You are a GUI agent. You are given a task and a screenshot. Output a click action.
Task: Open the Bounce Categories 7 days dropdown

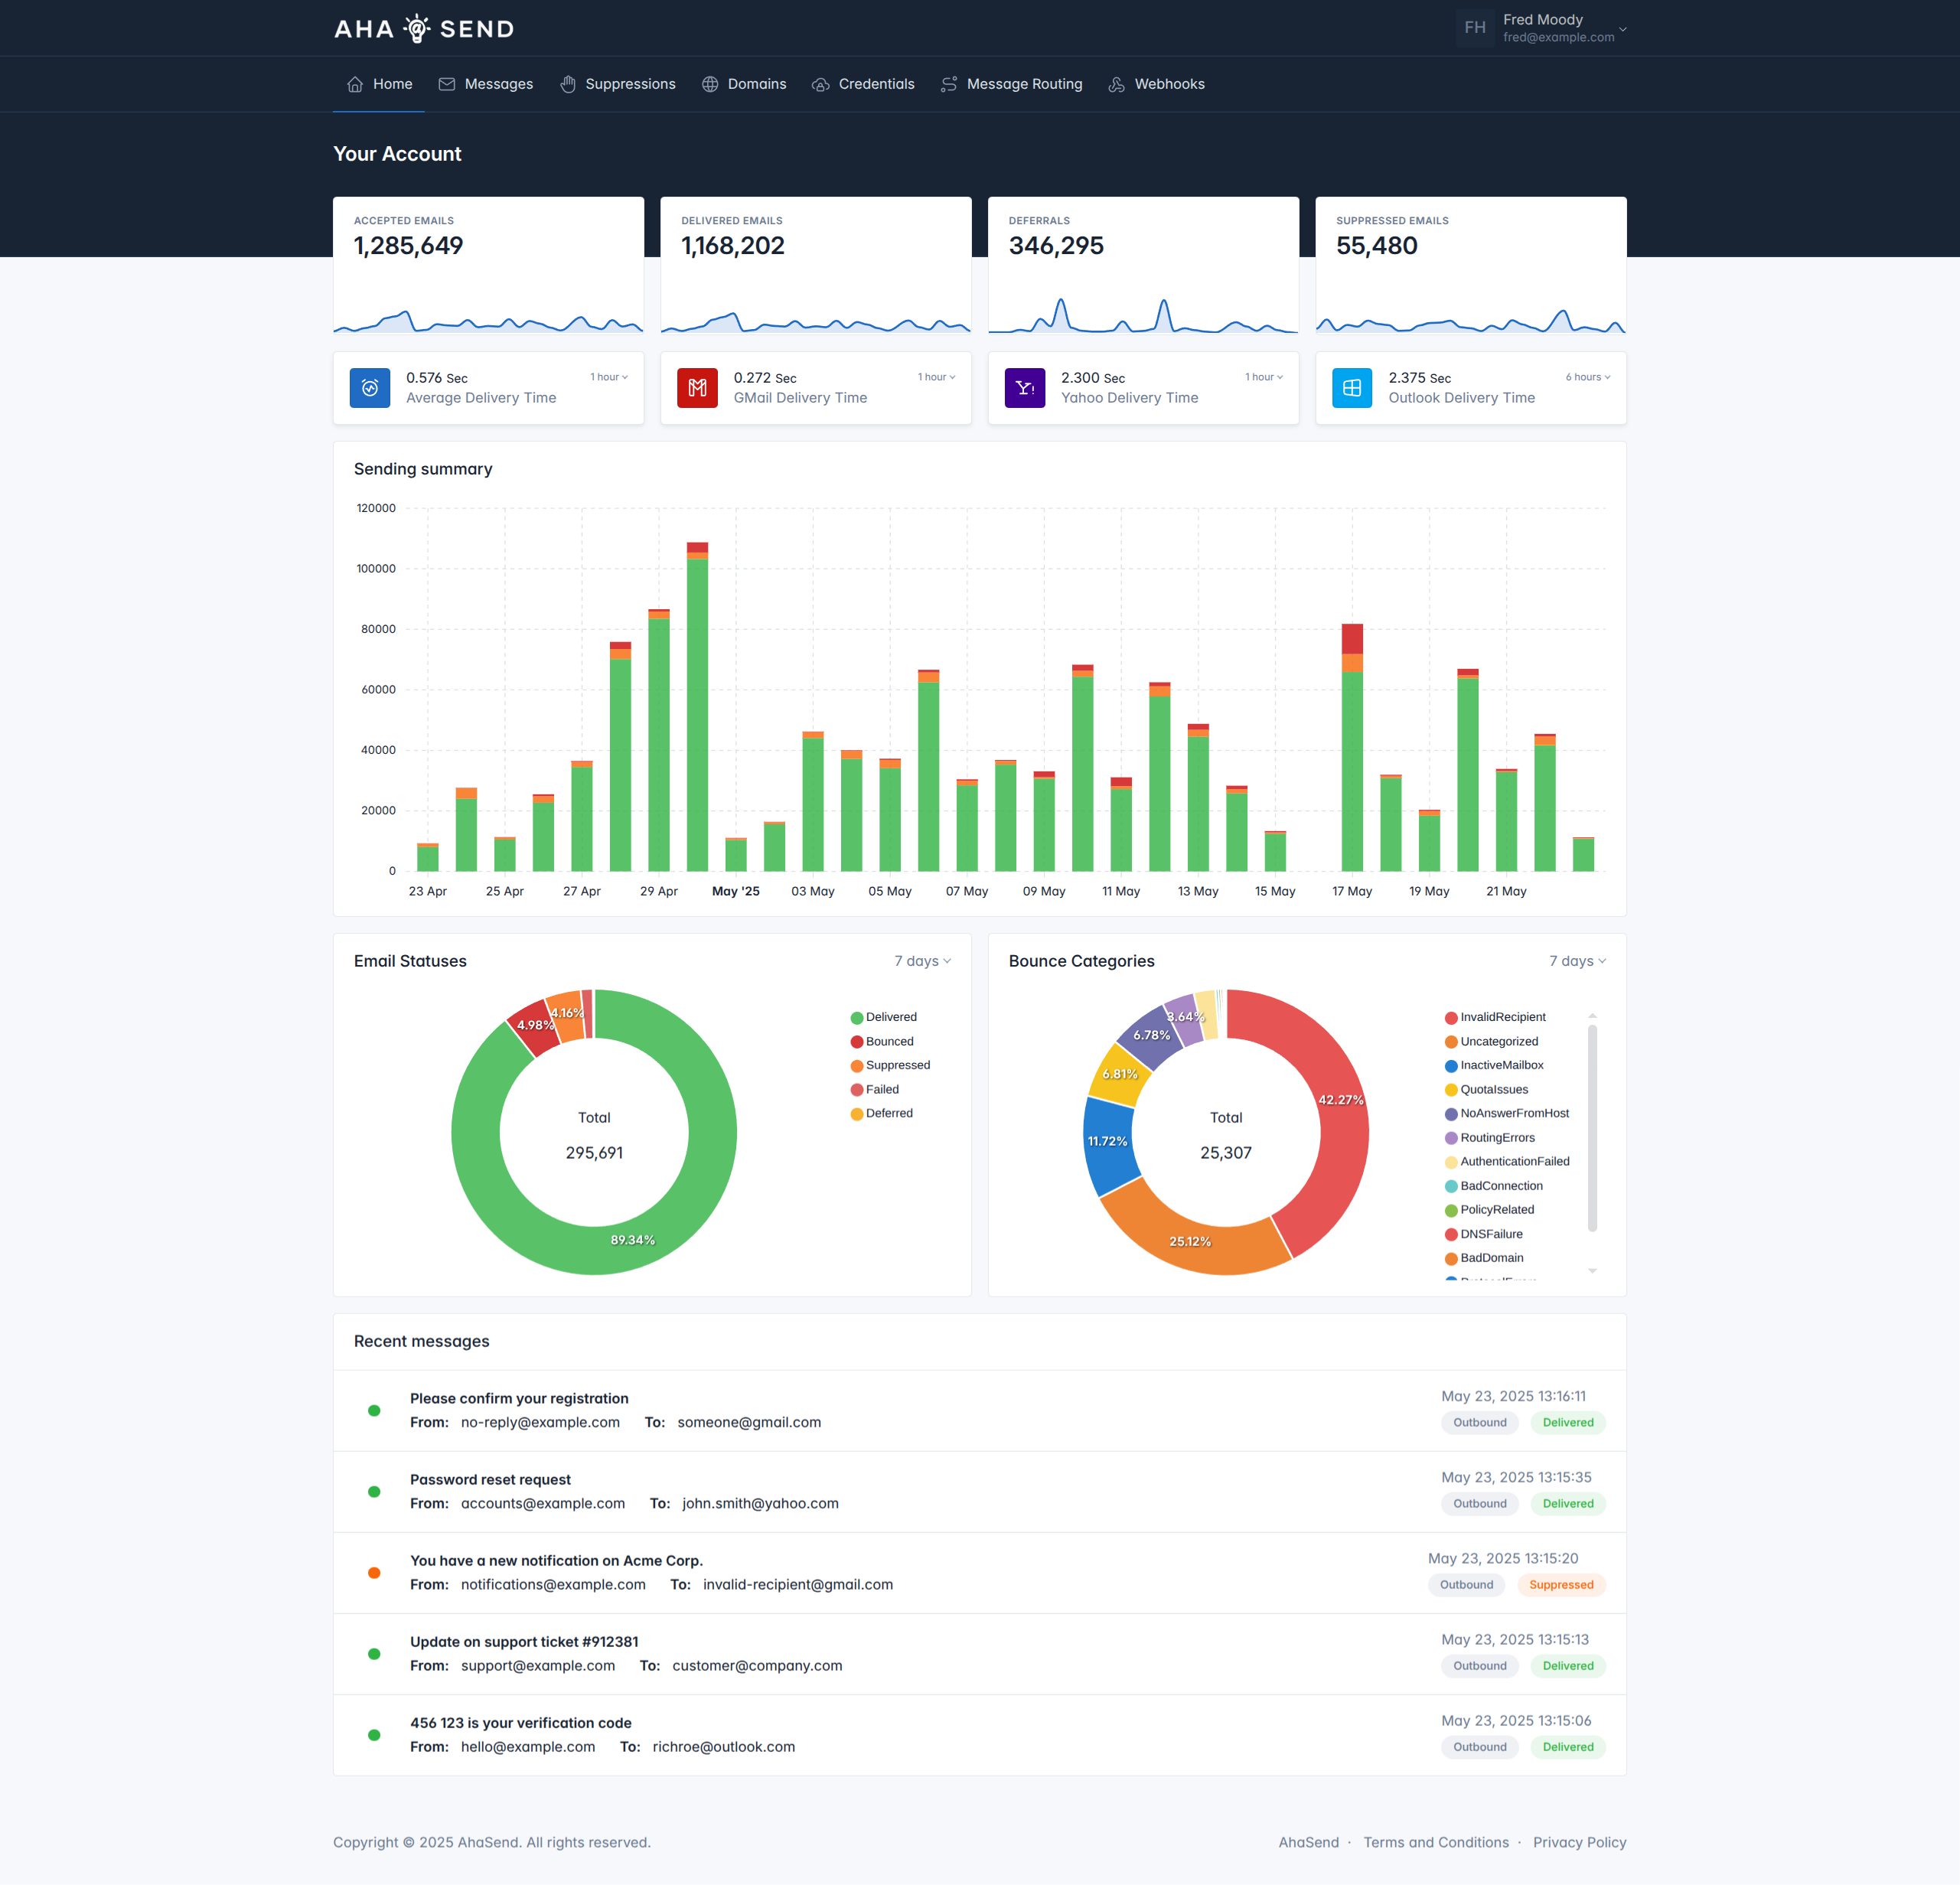pyautogui.click(x=1577, y=961)
